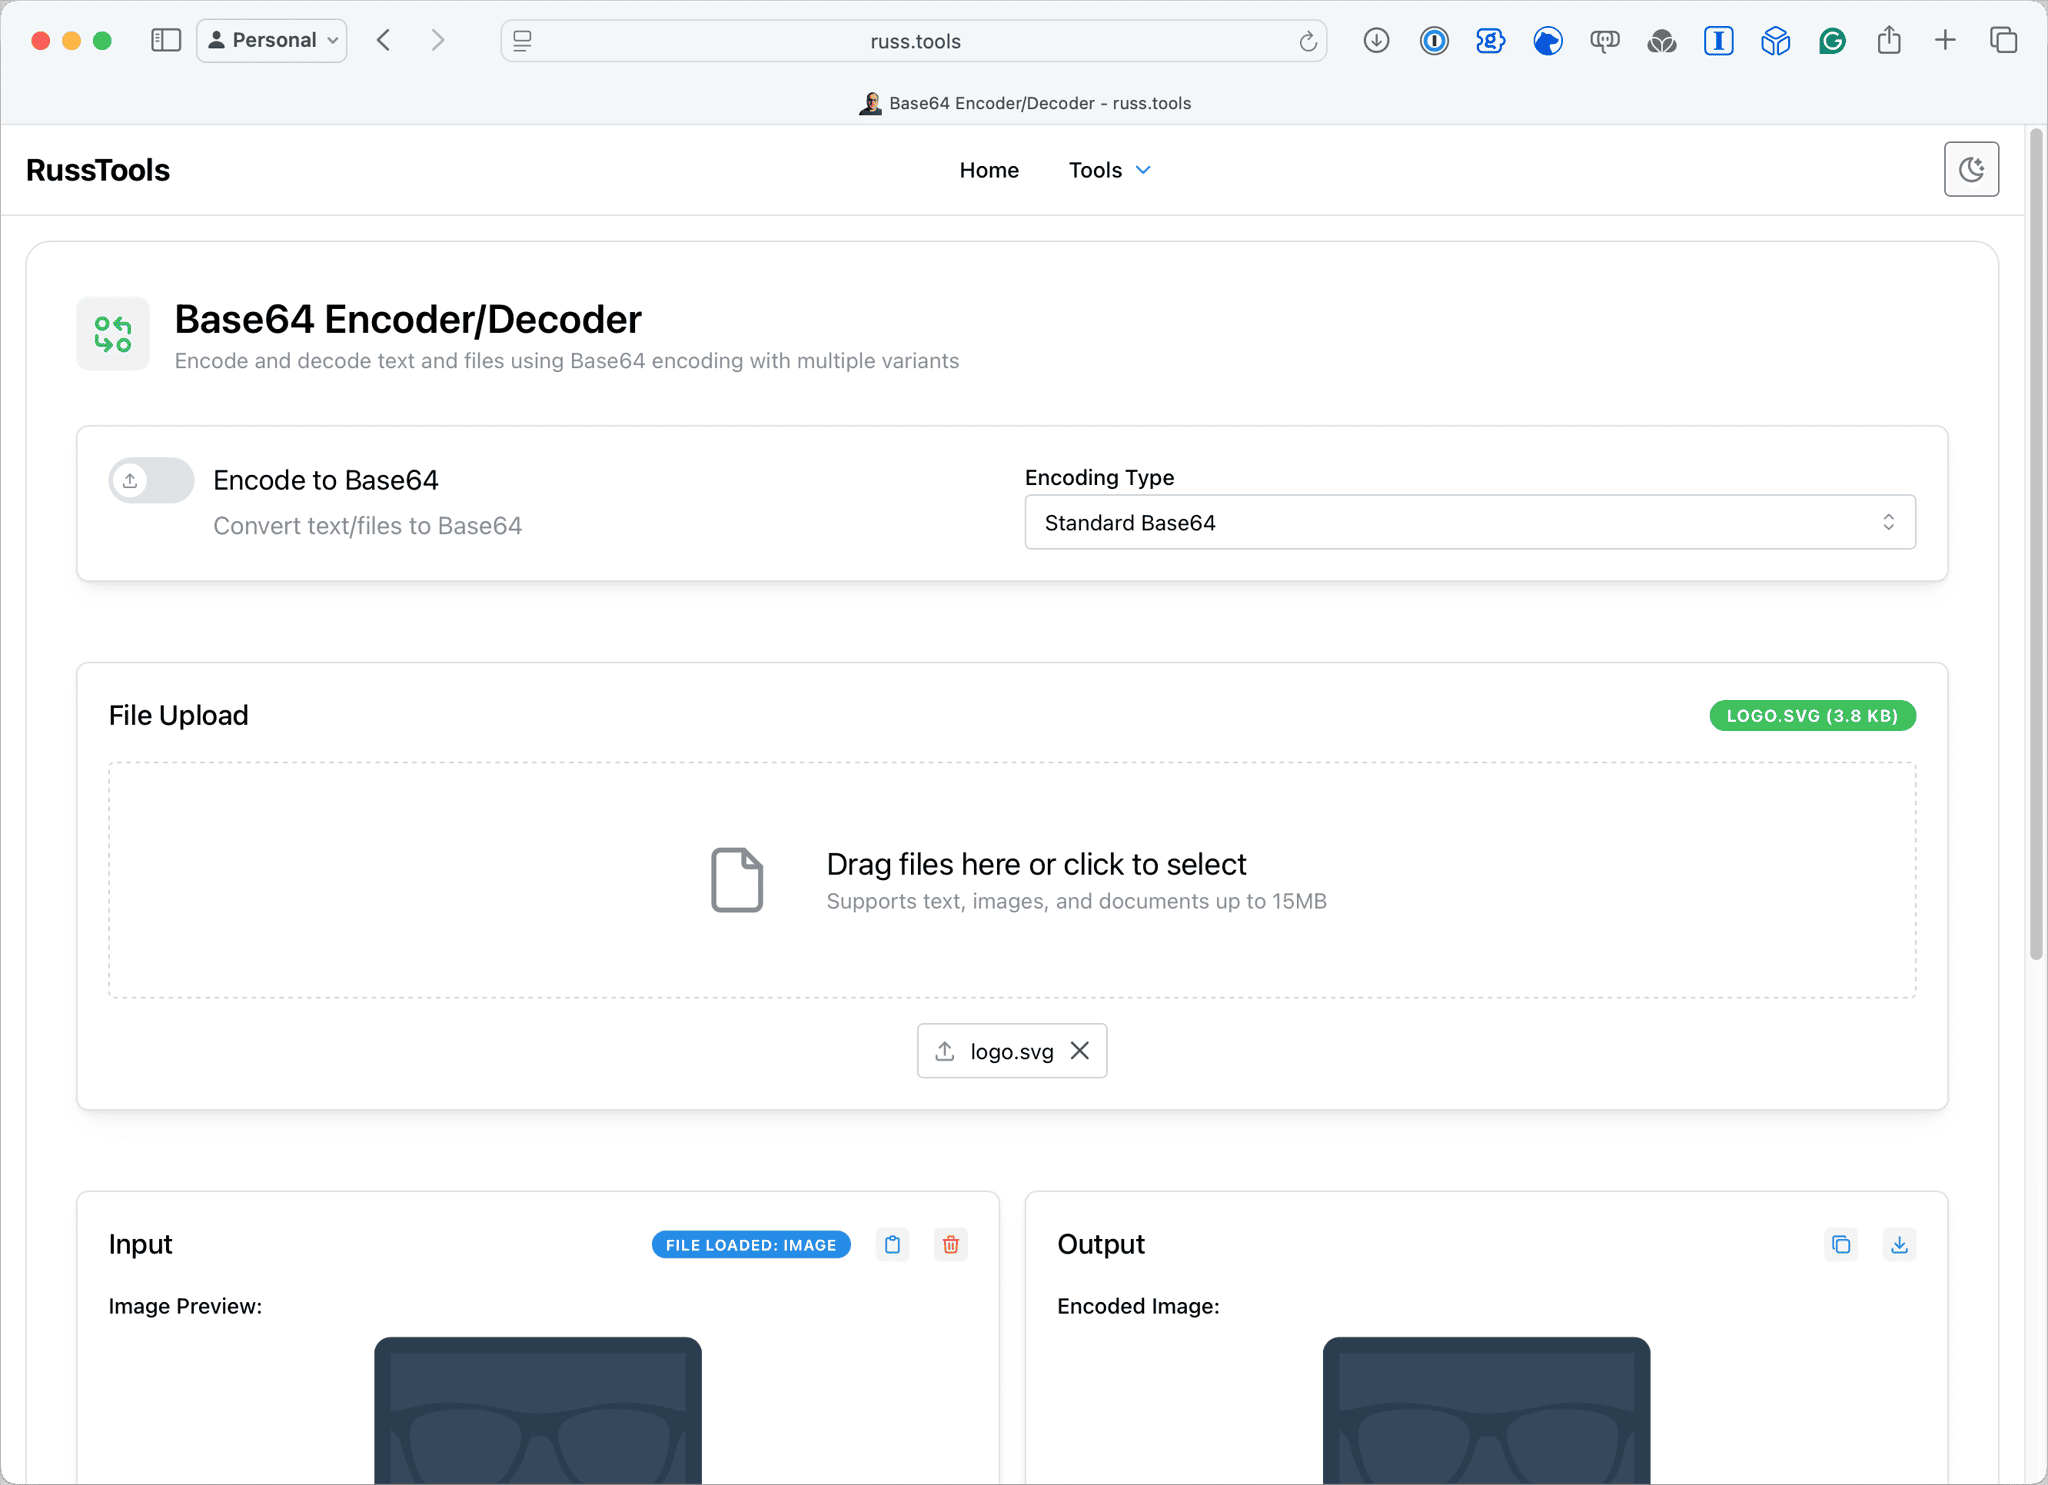Viewport: 2048px width, 1485px height.
Task: Copy the Output to clipboard
Action: [x=1840, y=1245]
